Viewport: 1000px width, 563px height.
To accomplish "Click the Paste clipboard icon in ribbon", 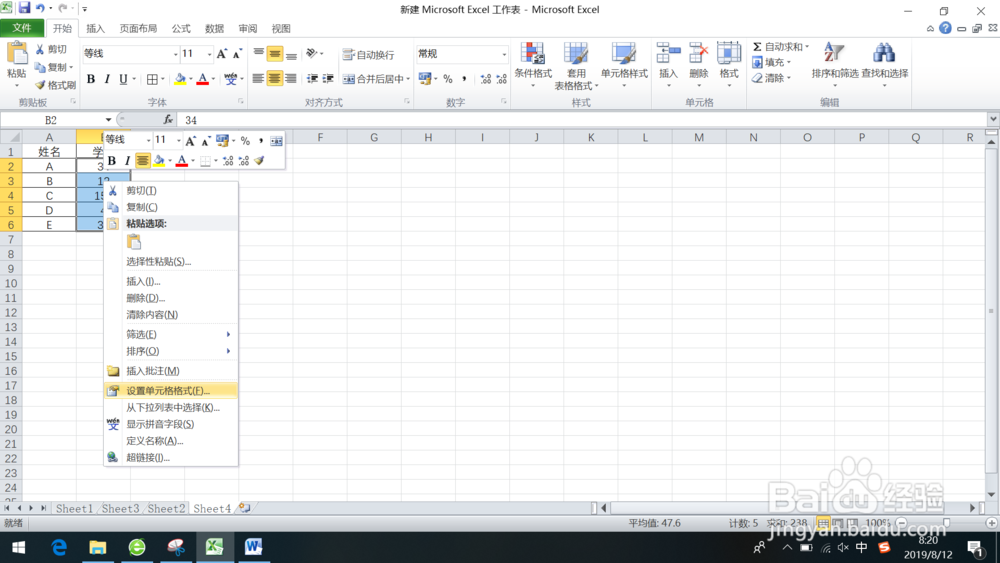I will pyautogui.click(x=17, y=54).
